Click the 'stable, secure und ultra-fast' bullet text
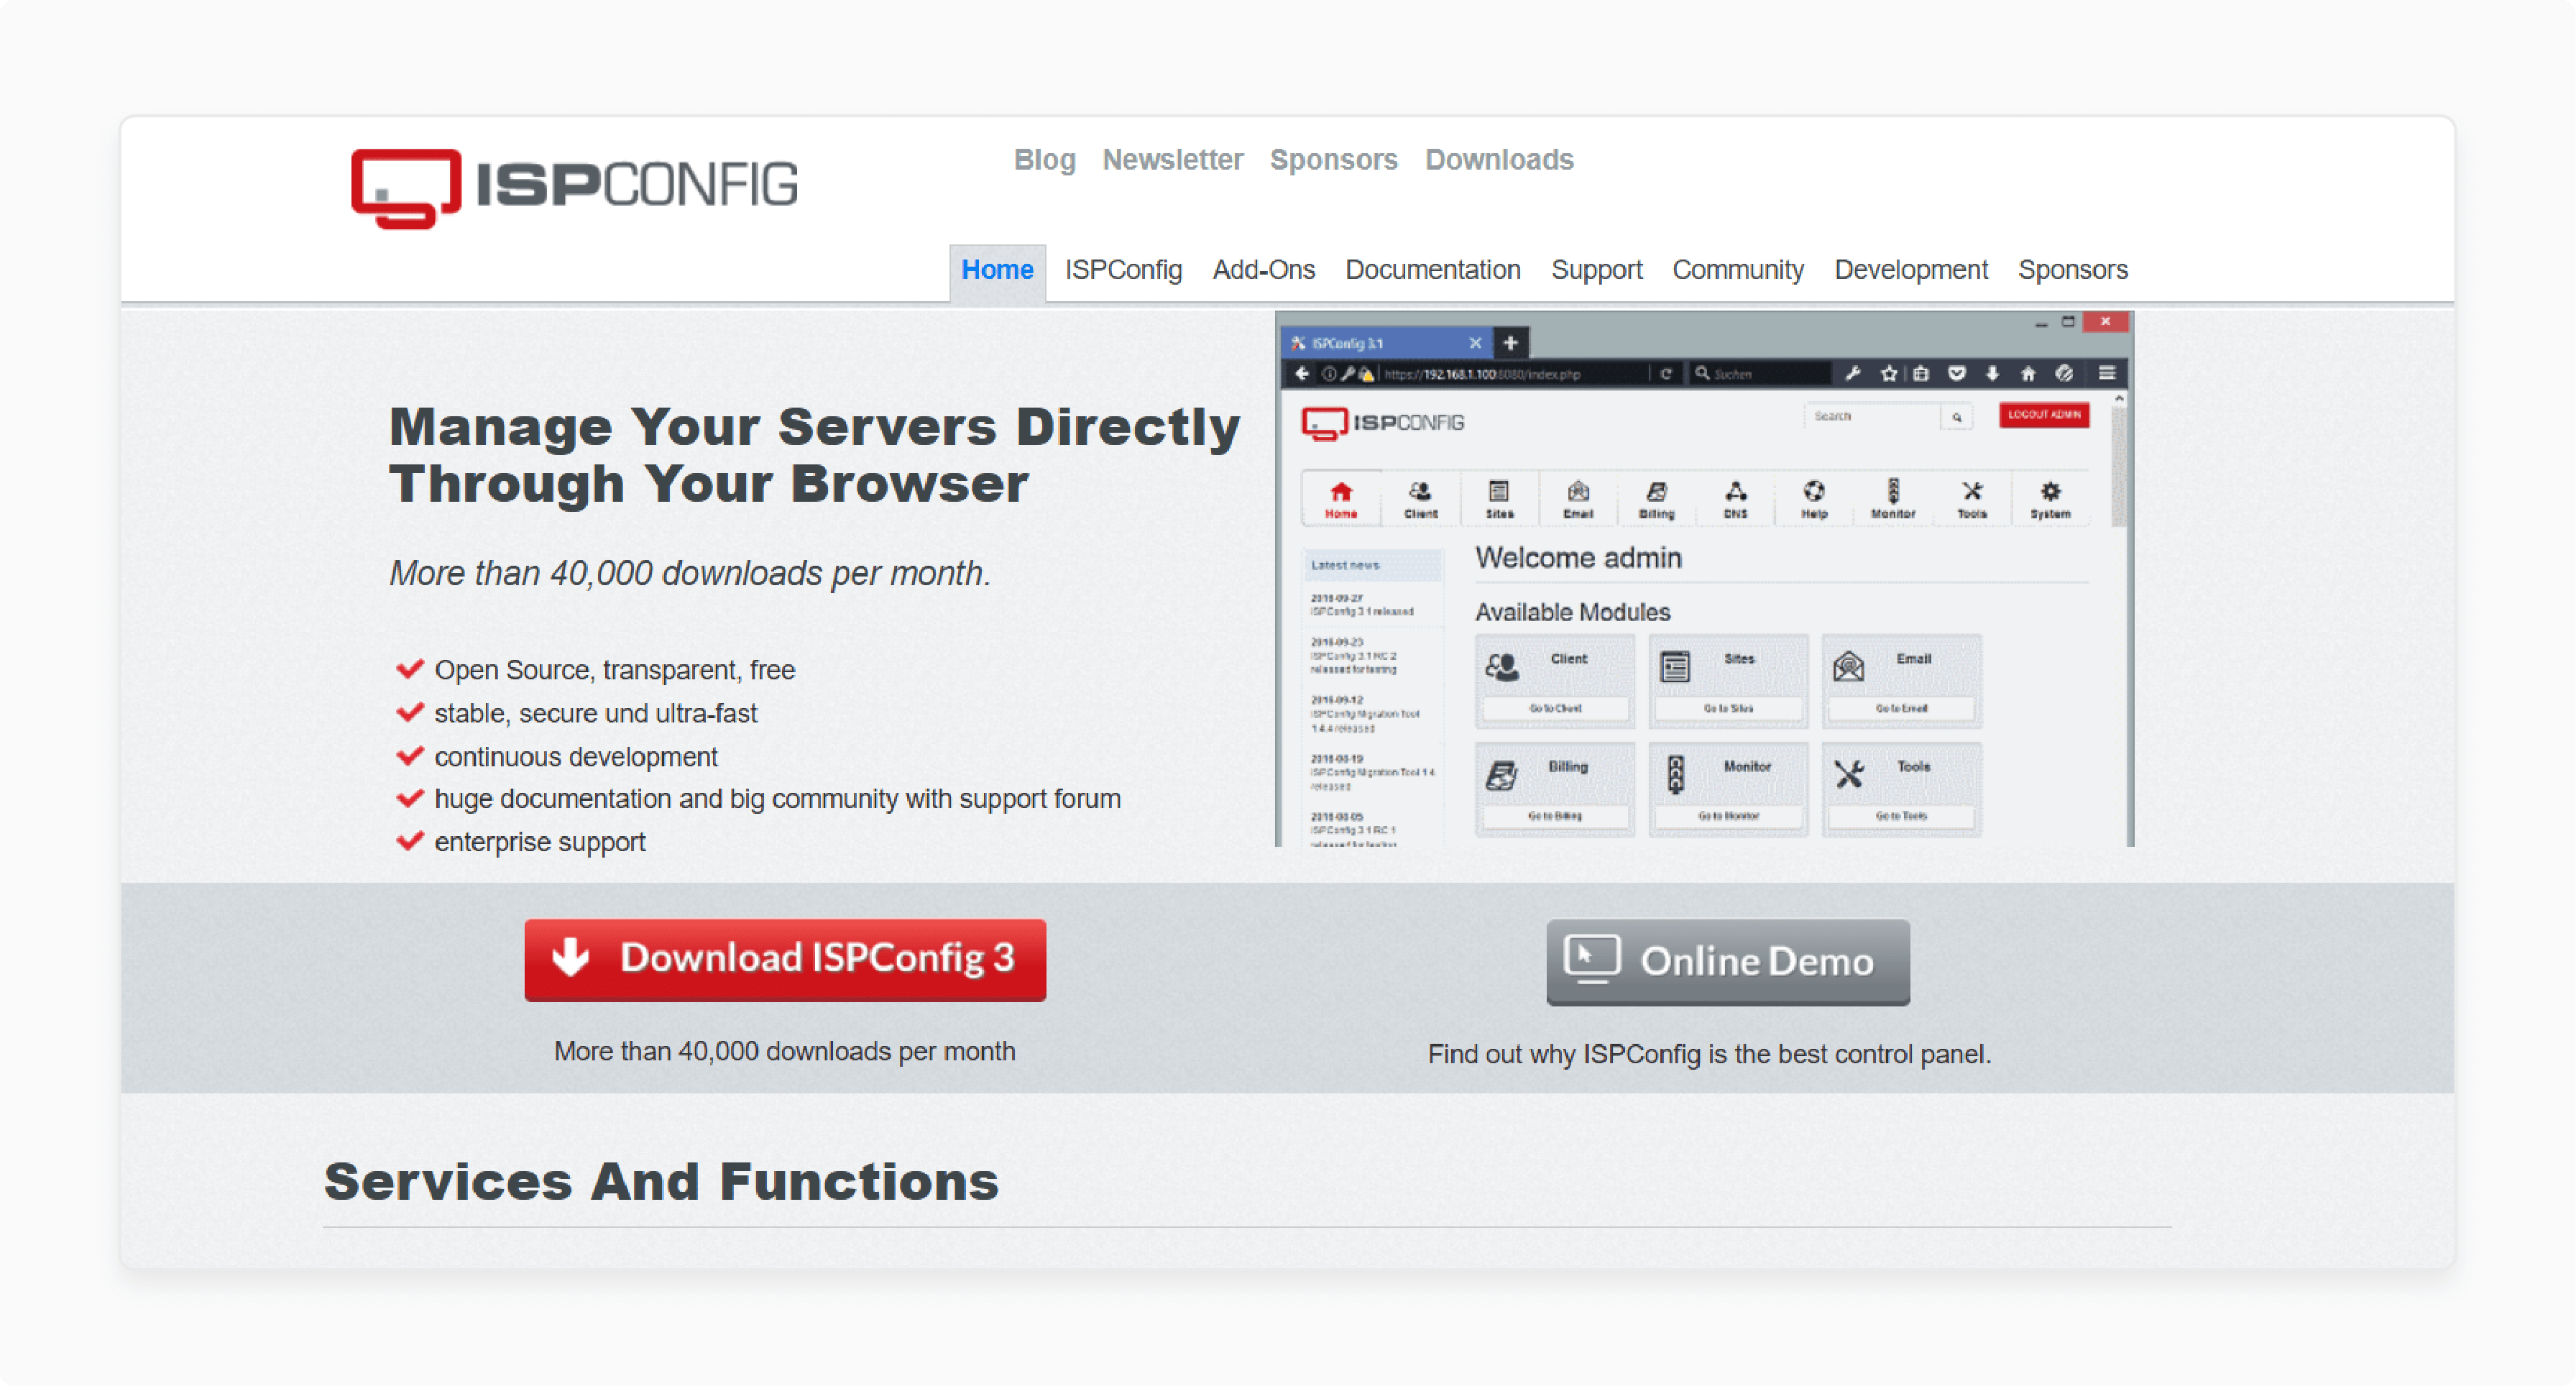This screenshot has height=1386, width=2576. click(x=595, y=713)
